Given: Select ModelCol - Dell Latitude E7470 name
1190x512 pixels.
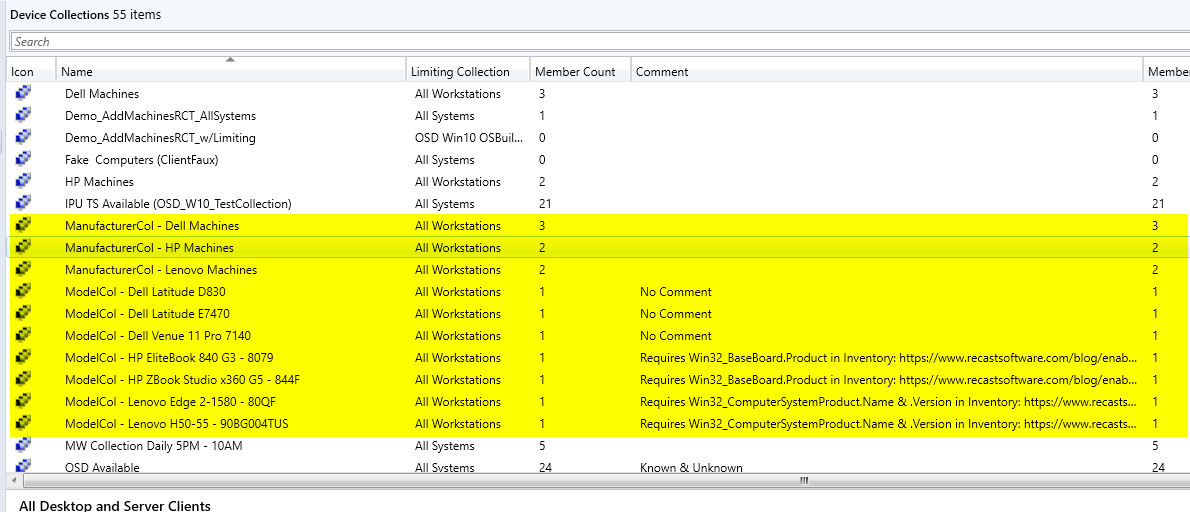Looking at the screenshot, I should 147,314.
